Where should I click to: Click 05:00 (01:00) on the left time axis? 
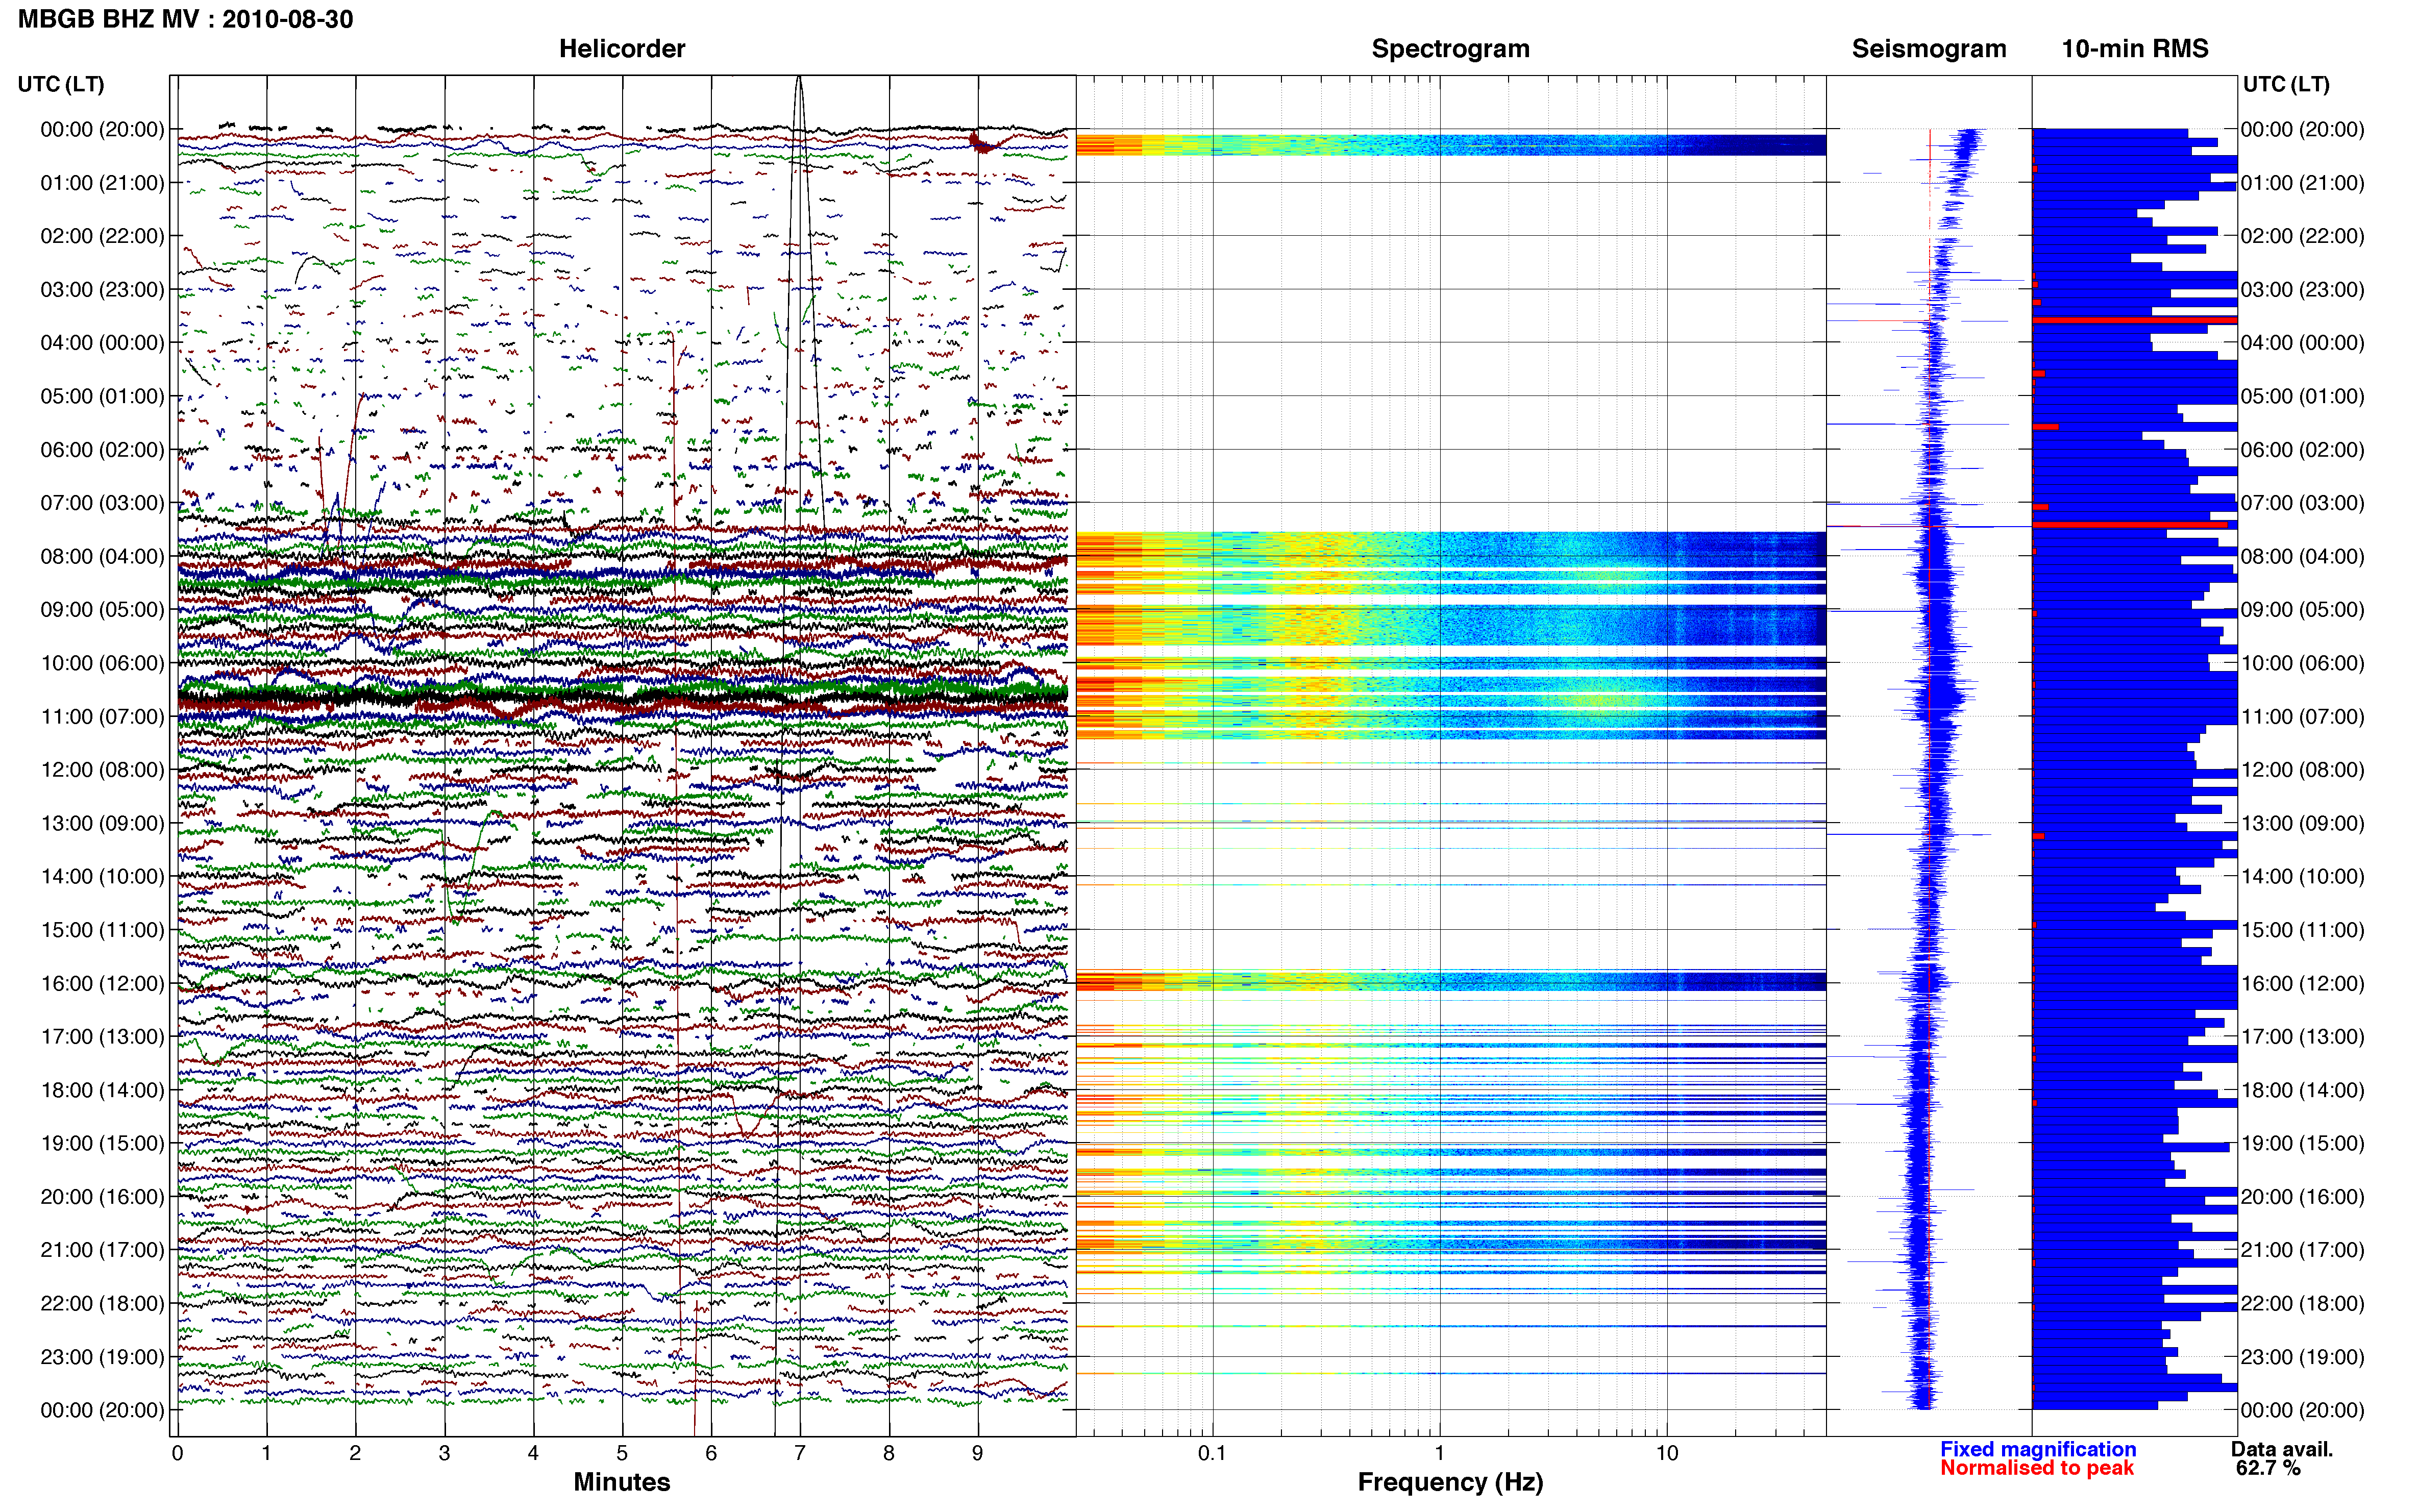(102, 396)
